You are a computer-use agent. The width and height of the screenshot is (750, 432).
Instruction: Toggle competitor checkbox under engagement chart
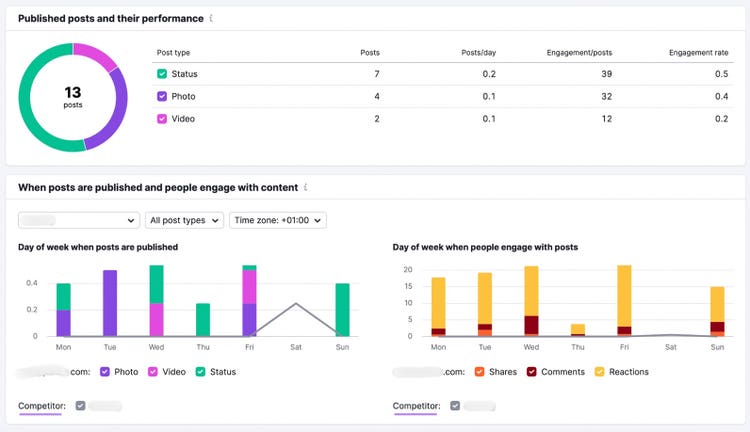pos(455,406)
